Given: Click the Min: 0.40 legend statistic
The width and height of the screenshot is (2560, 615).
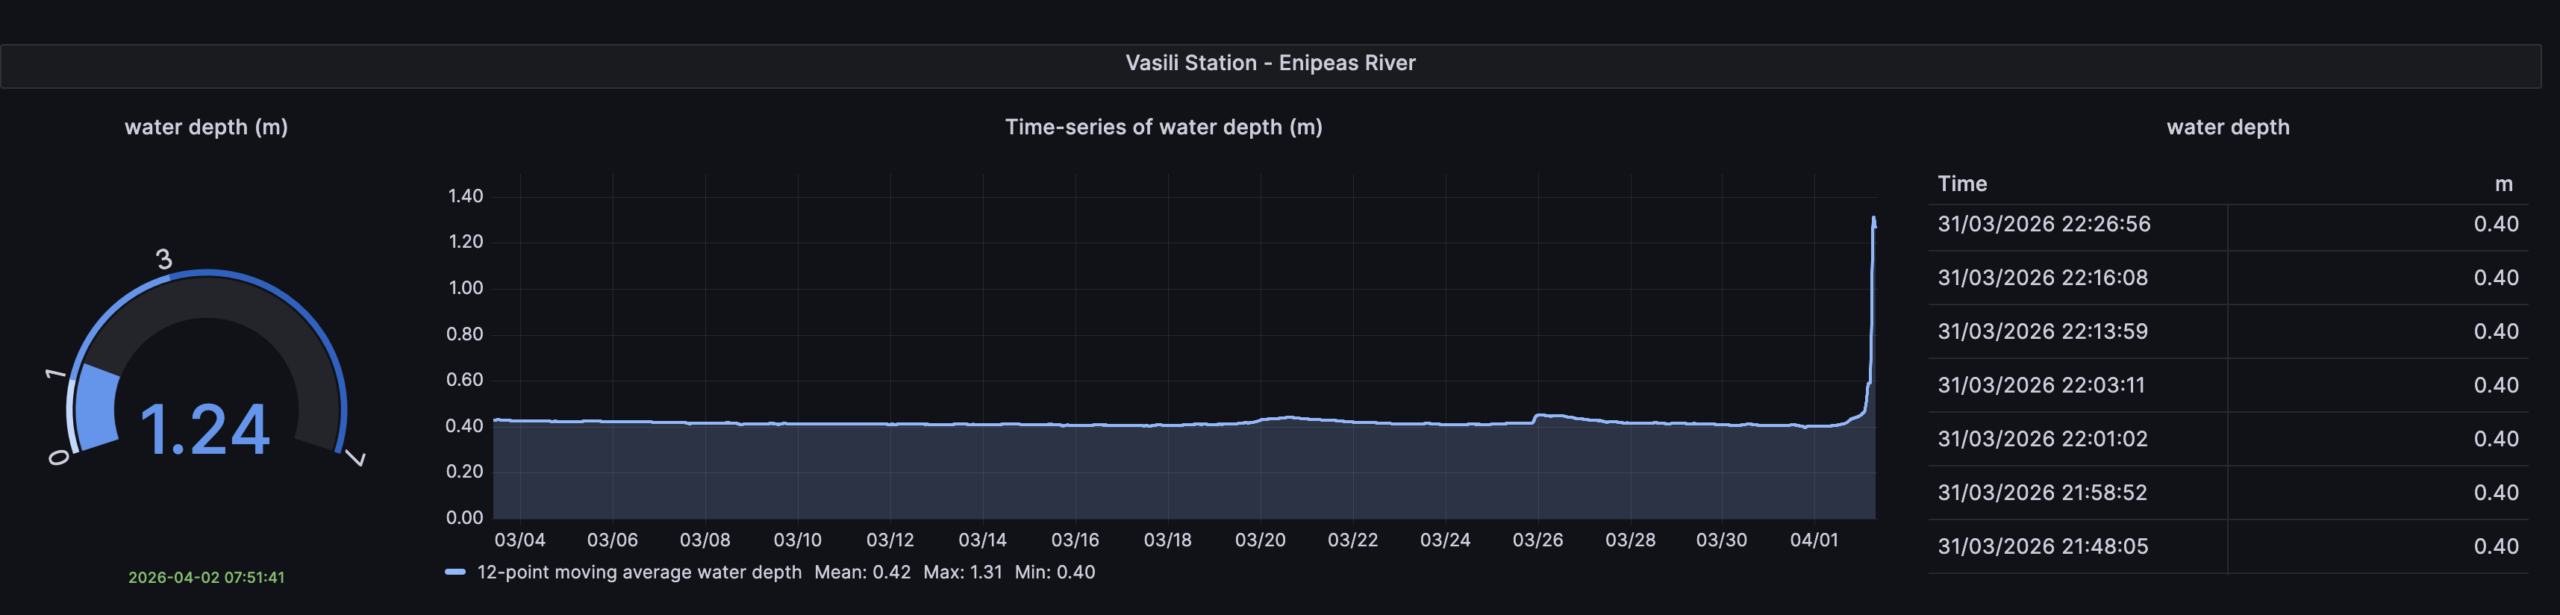Looking at the screenshot, I should pos(1054,572).
